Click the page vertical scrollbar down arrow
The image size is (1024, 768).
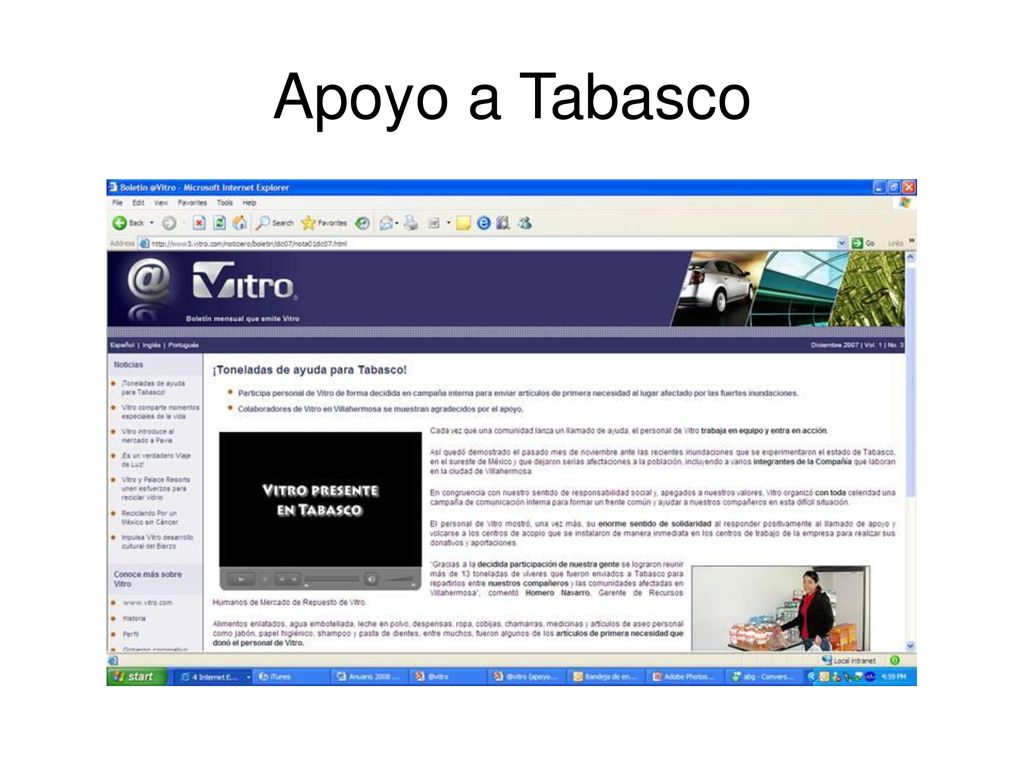click(910, 646)
